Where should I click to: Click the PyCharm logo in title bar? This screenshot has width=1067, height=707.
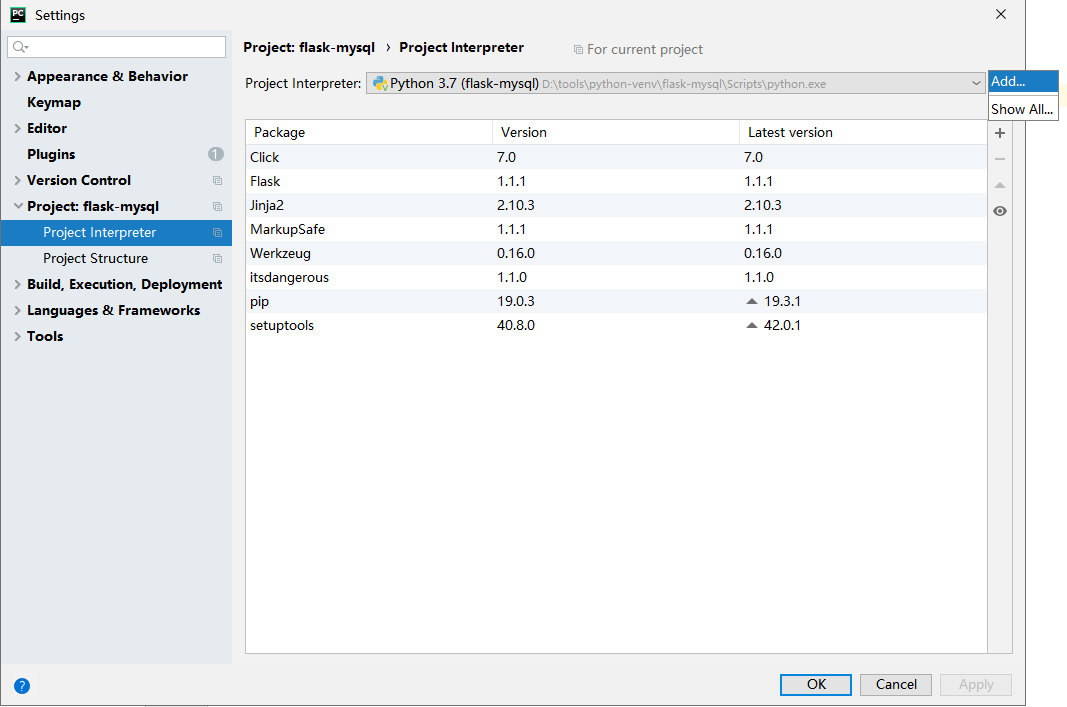coord(18,14)
